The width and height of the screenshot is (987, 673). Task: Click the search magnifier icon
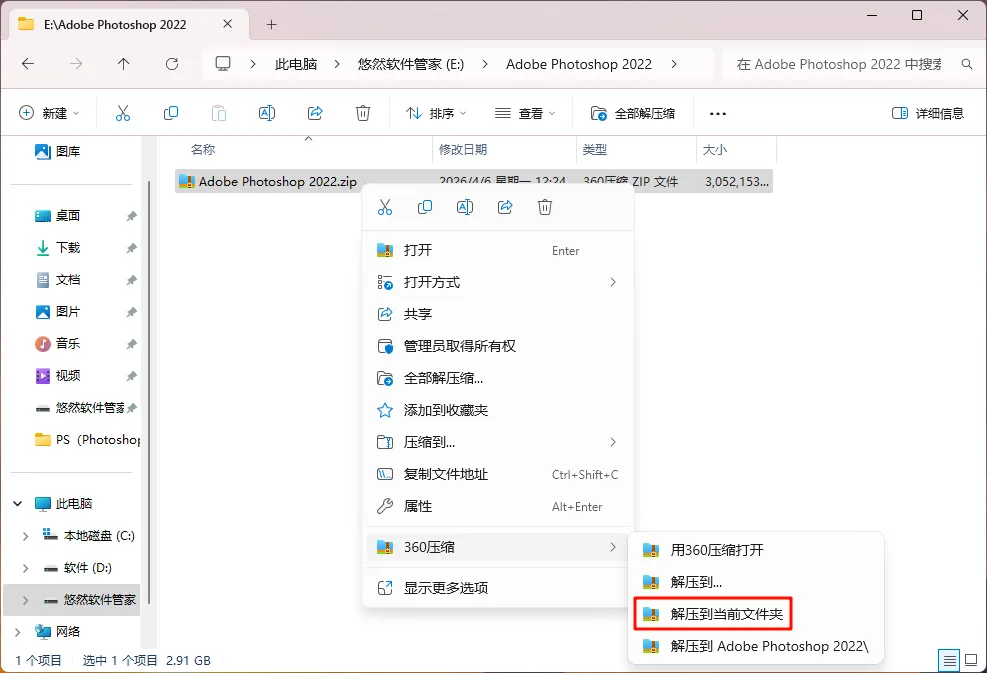[x=967, y=64]
